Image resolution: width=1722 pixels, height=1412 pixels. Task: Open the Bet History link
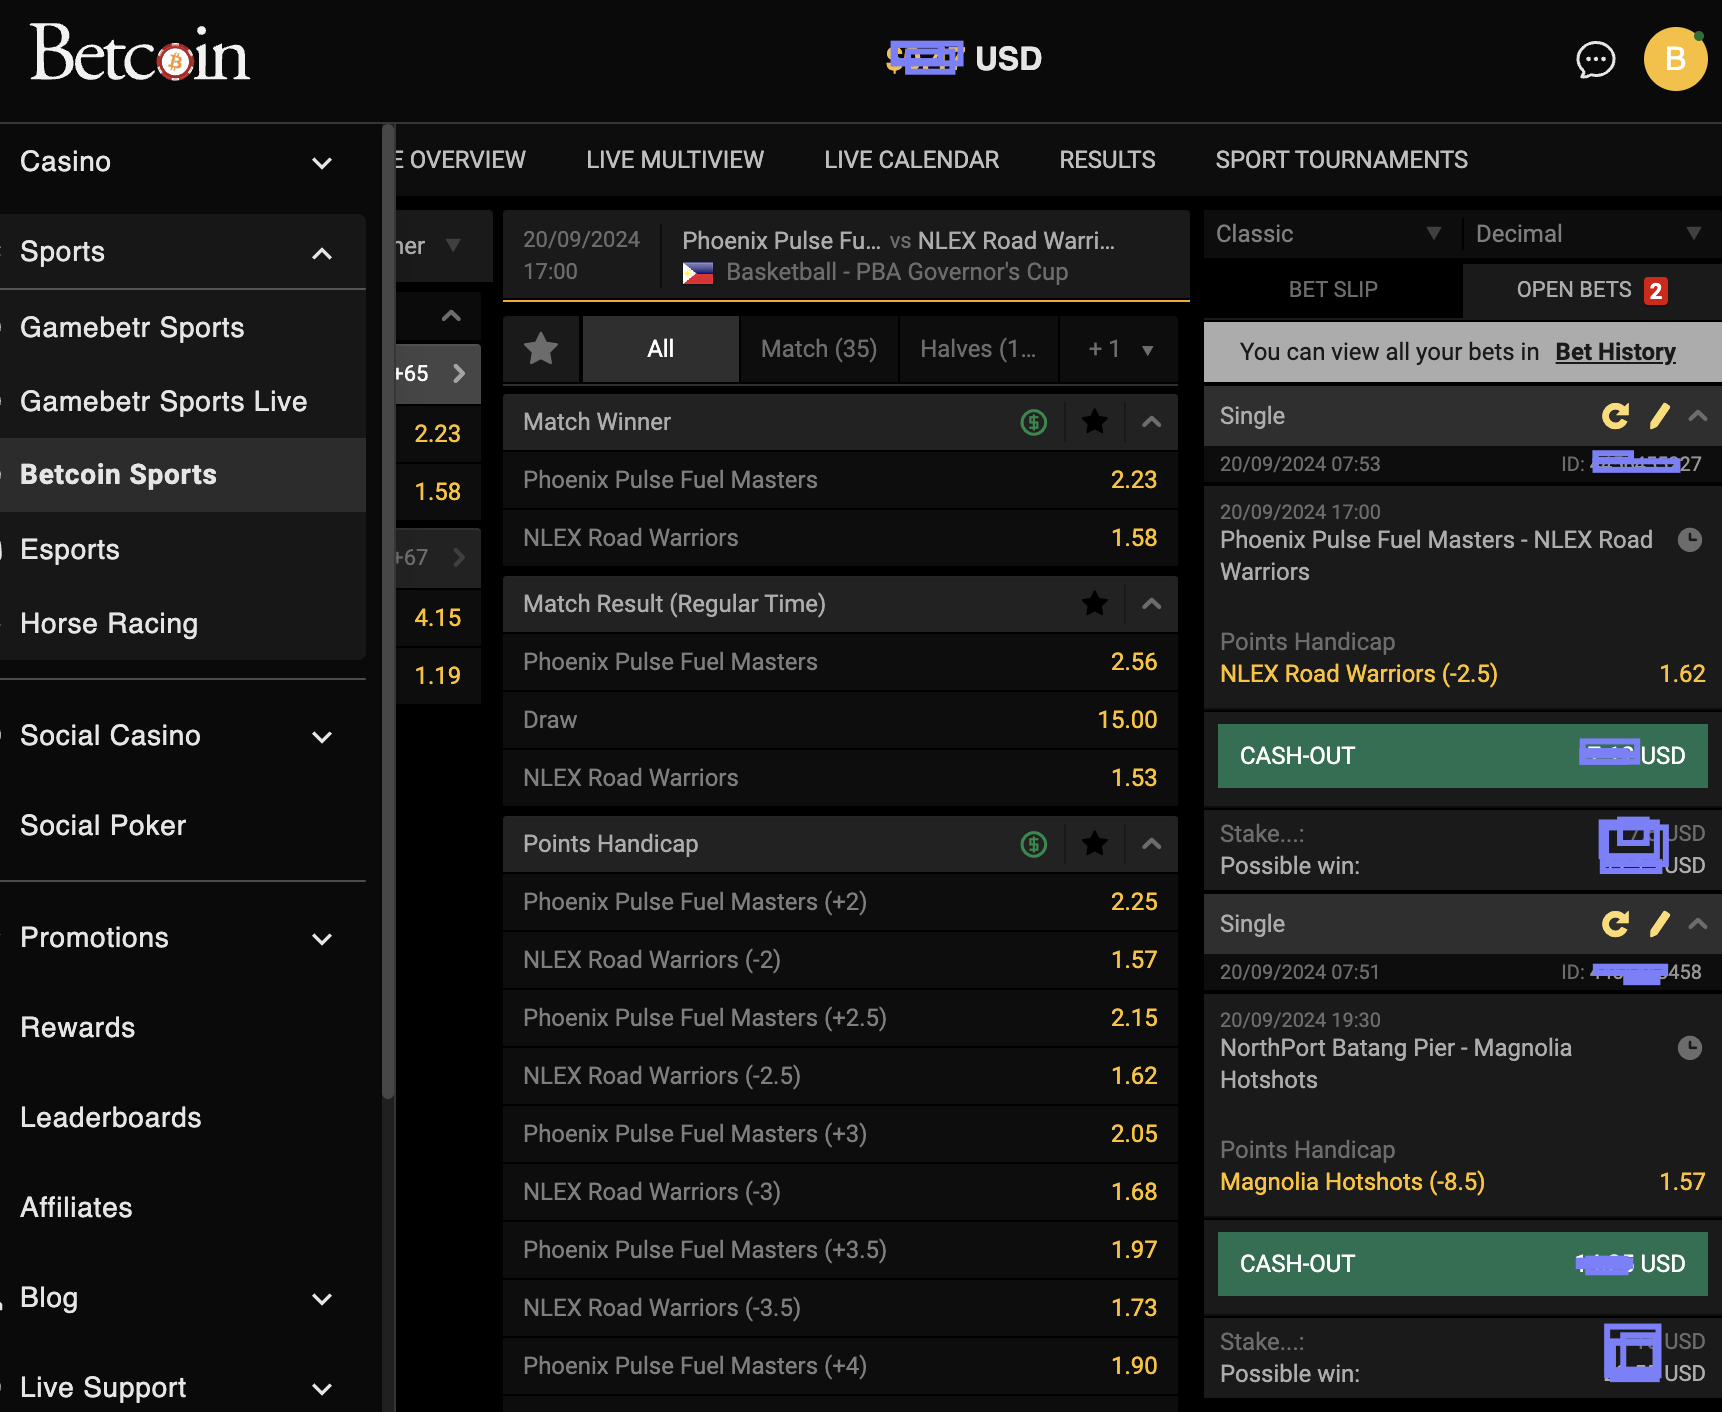pyautogui.click(x=1615, y=352)
